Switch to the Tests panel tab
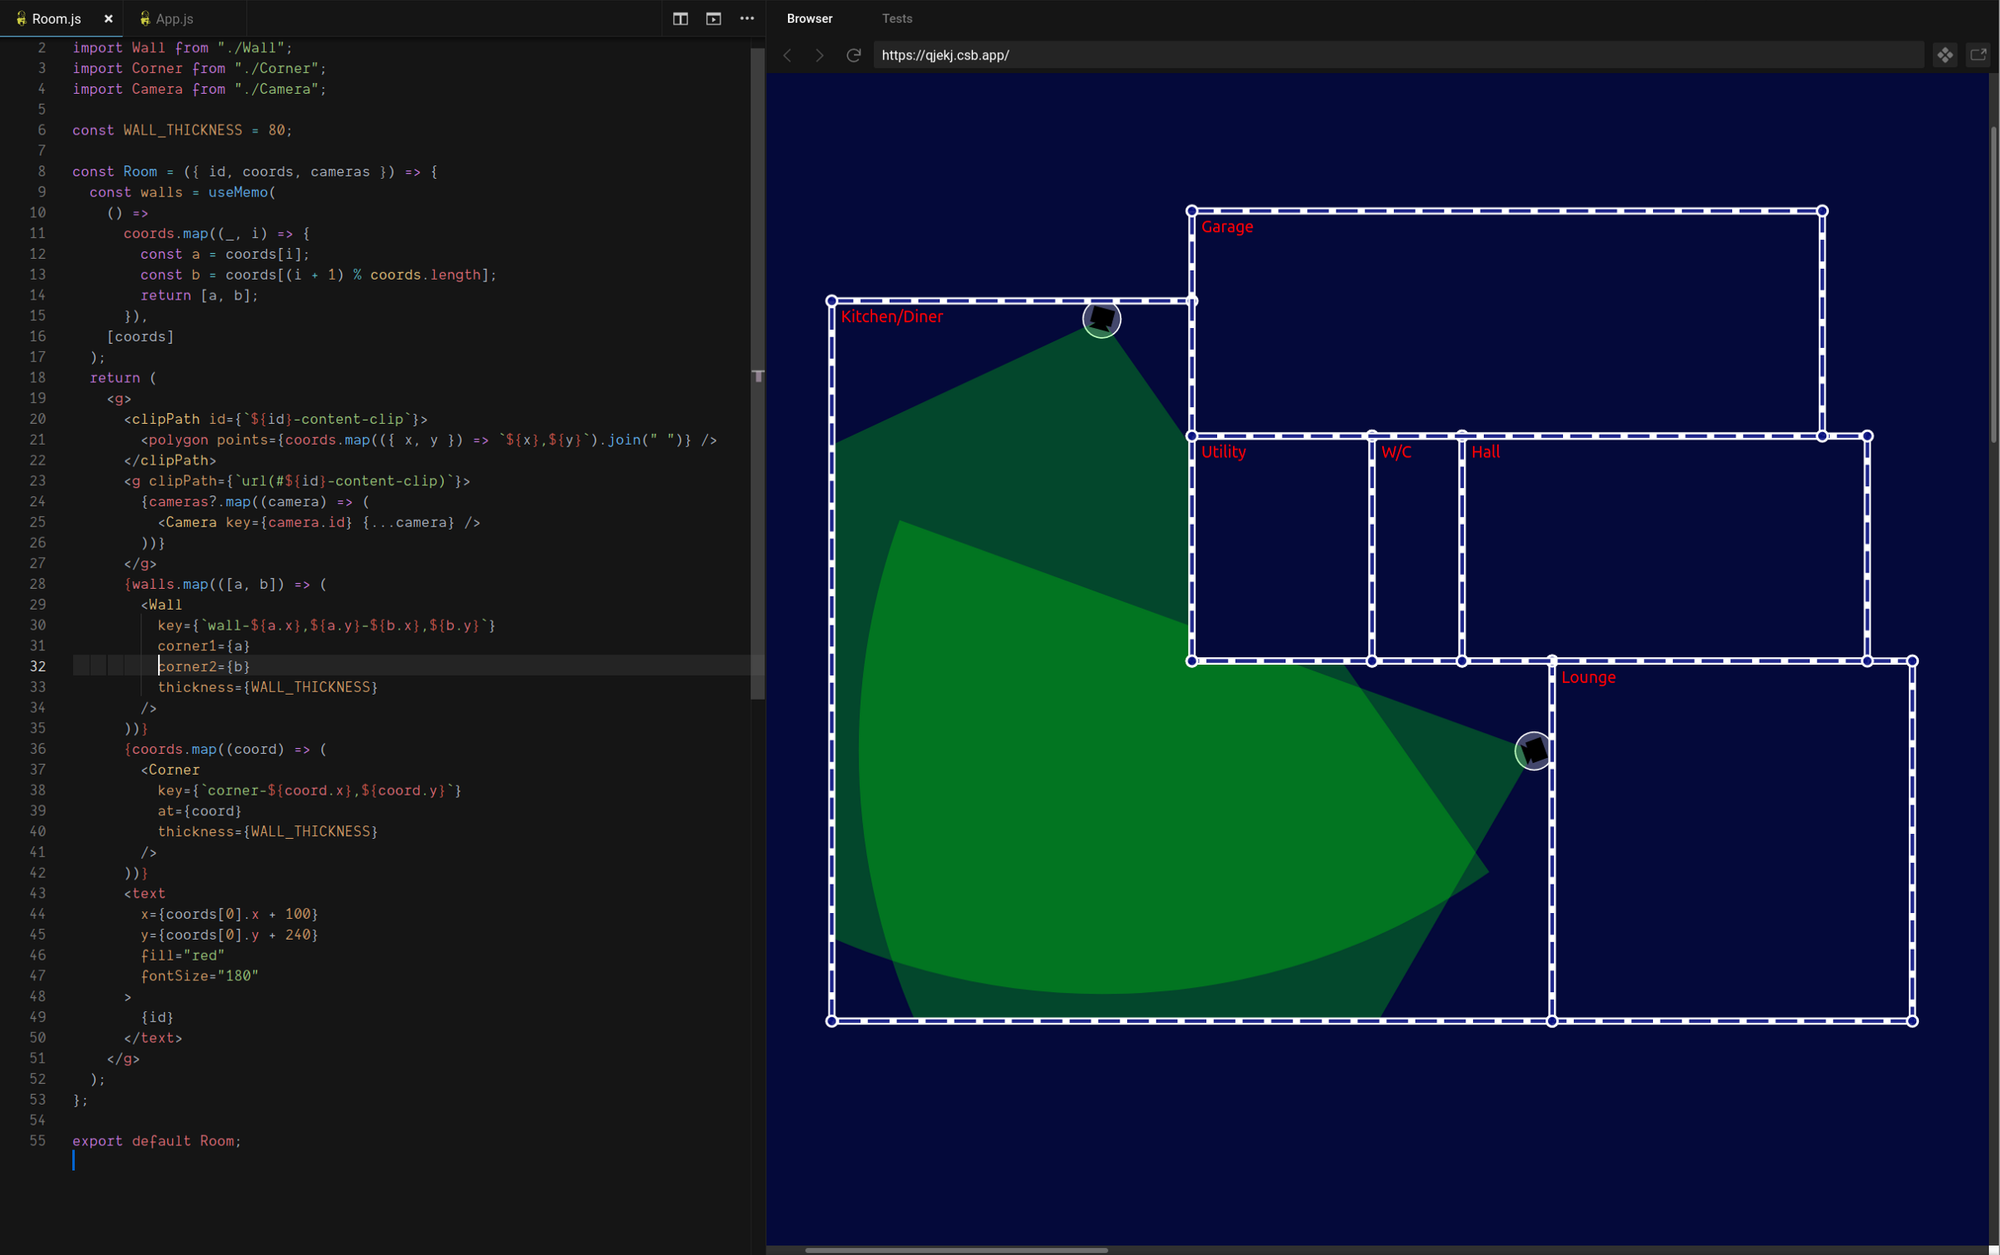This screenshot has height=1255, width=2000. (896, 19)
